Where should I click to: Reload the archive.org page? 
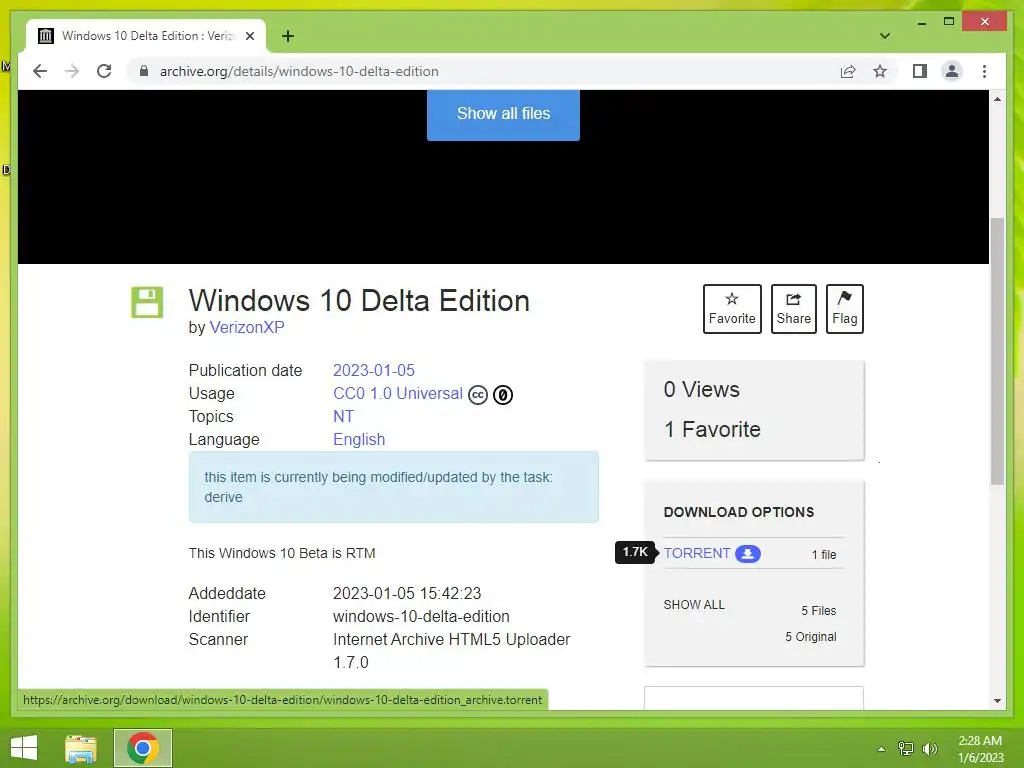pyautogui.click(x=104, y=71)
